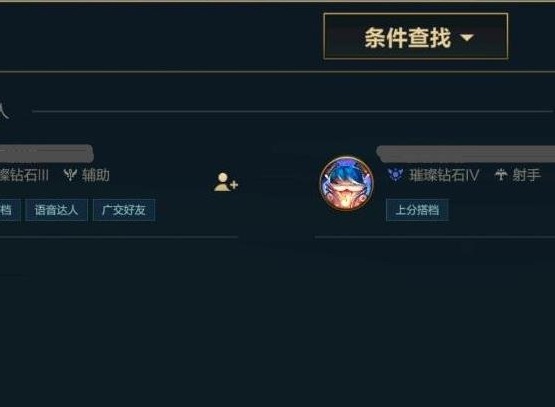Select the player card containing 语音达人
The height and width of the screenshot is (407, 555).
coord(119,189)
